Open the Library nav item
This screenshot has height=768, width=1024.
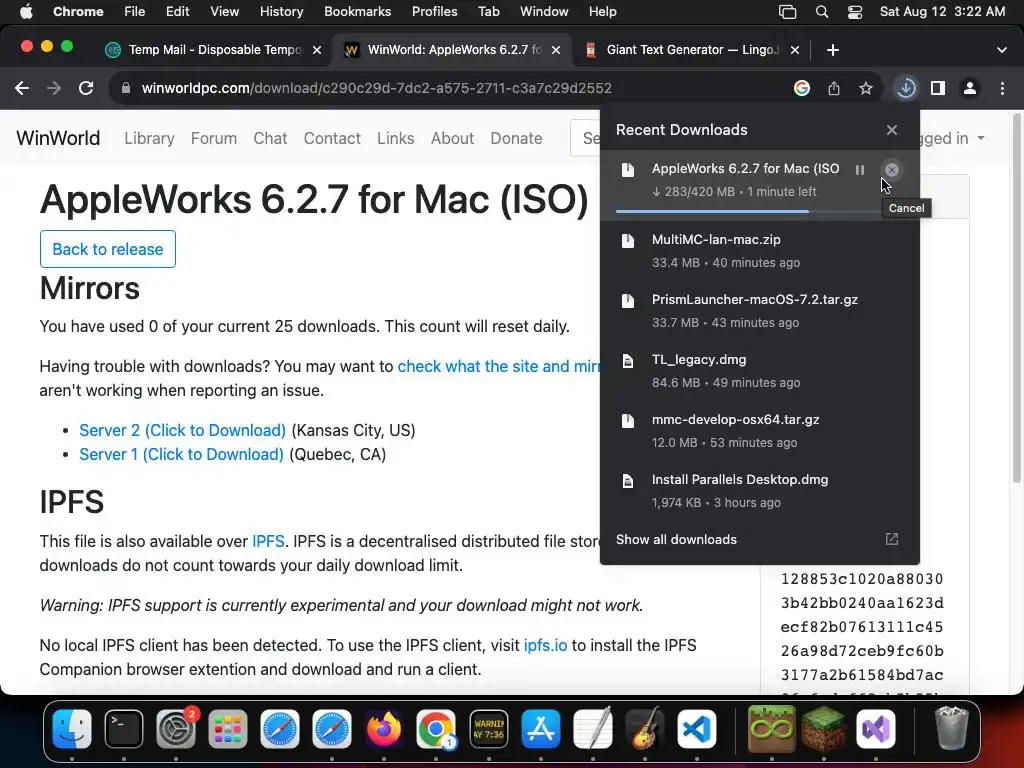click(150, 138)
